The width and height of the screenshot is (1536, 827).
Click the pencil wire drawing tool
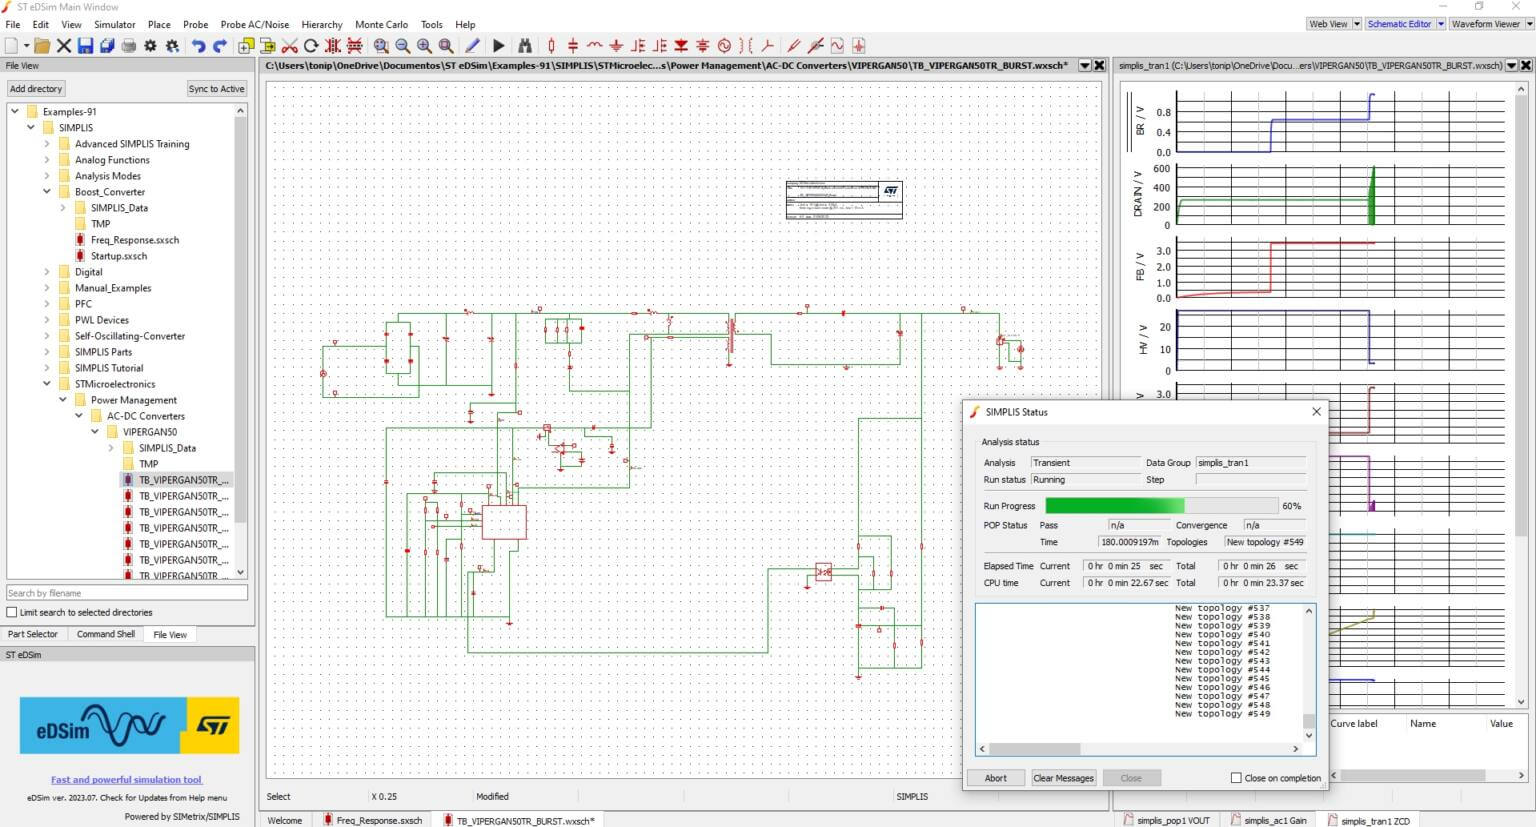[472, 46]
